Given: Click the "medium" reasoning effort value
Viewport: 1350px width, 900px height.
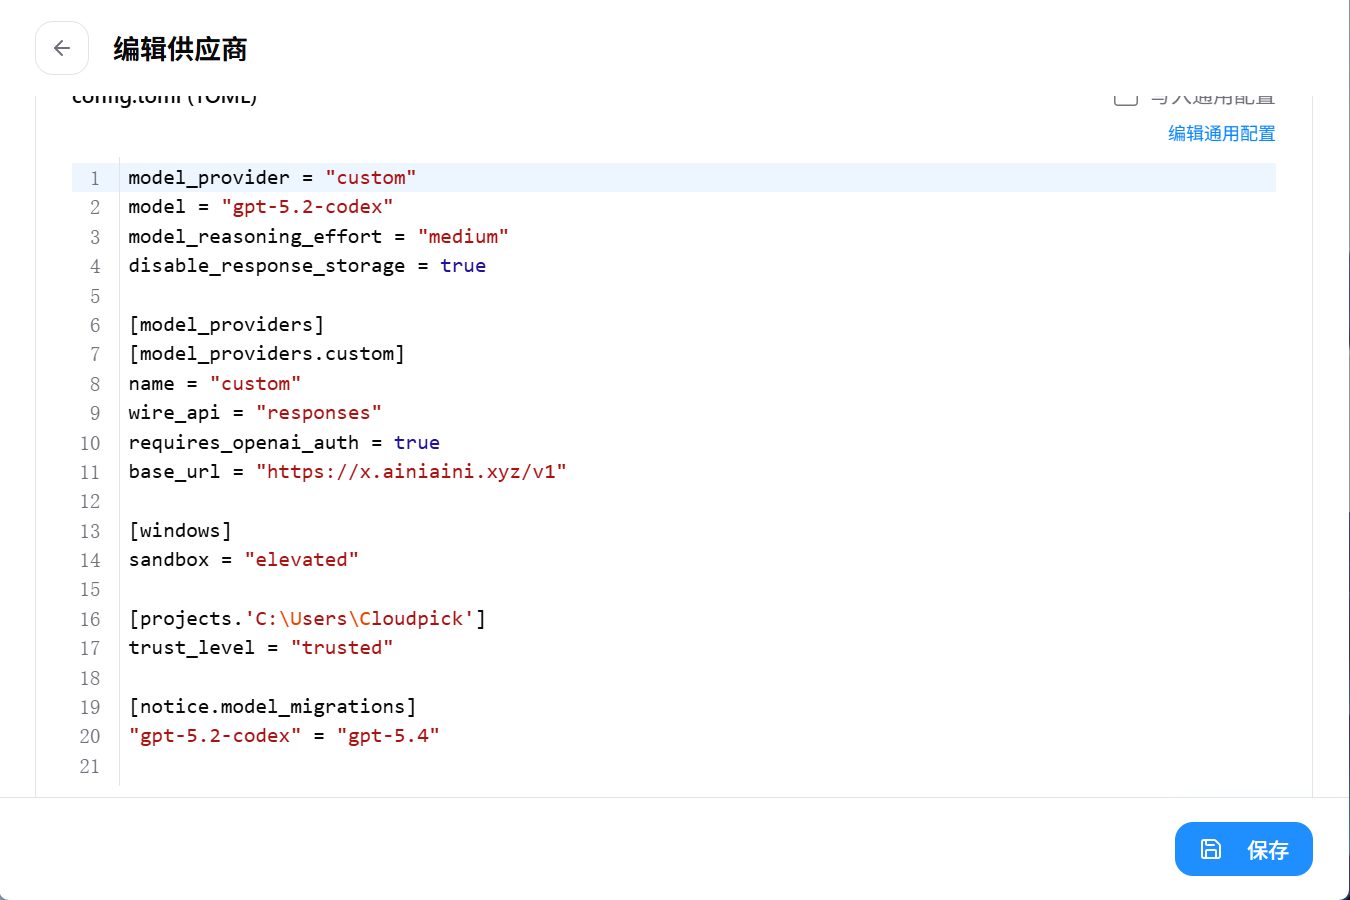Looking at the screenshot, I should click(463, 237).
